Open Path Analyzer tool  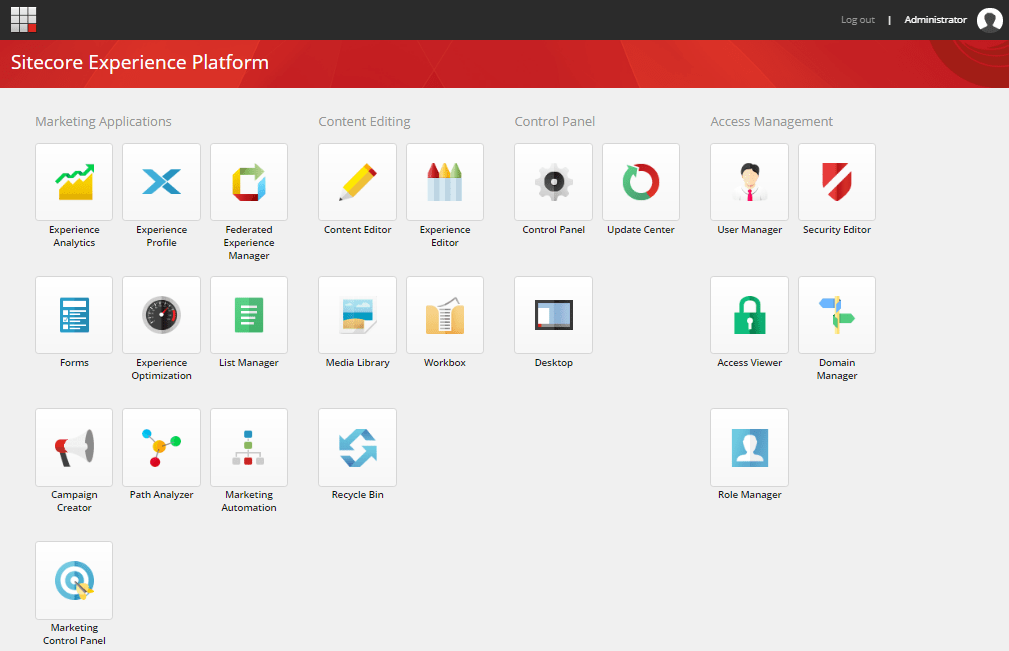pyautogui.click(x=161, y=447)
